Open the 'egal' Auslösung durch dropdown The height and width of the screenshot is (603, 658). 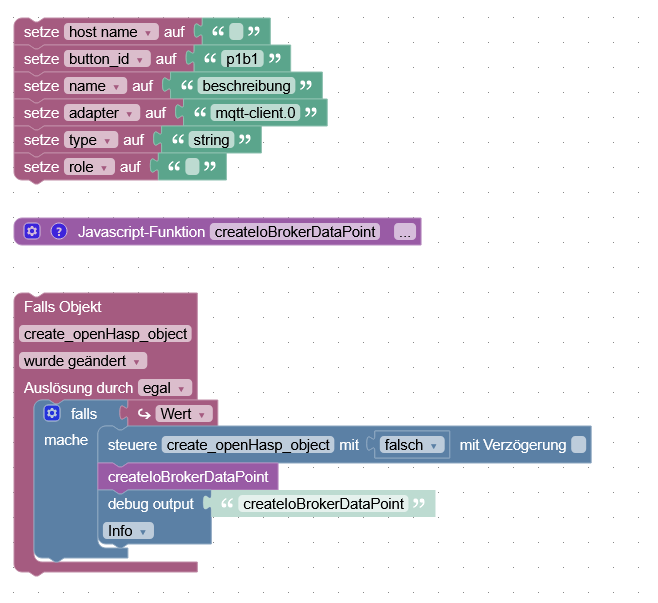[165, 388]
